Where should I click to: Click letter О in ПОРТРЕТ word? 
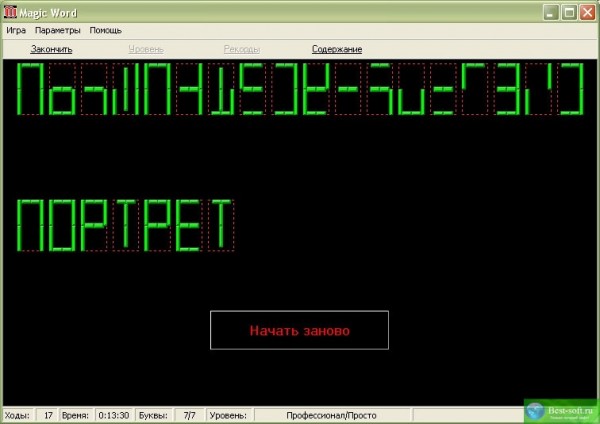click(x=62, y=225)
